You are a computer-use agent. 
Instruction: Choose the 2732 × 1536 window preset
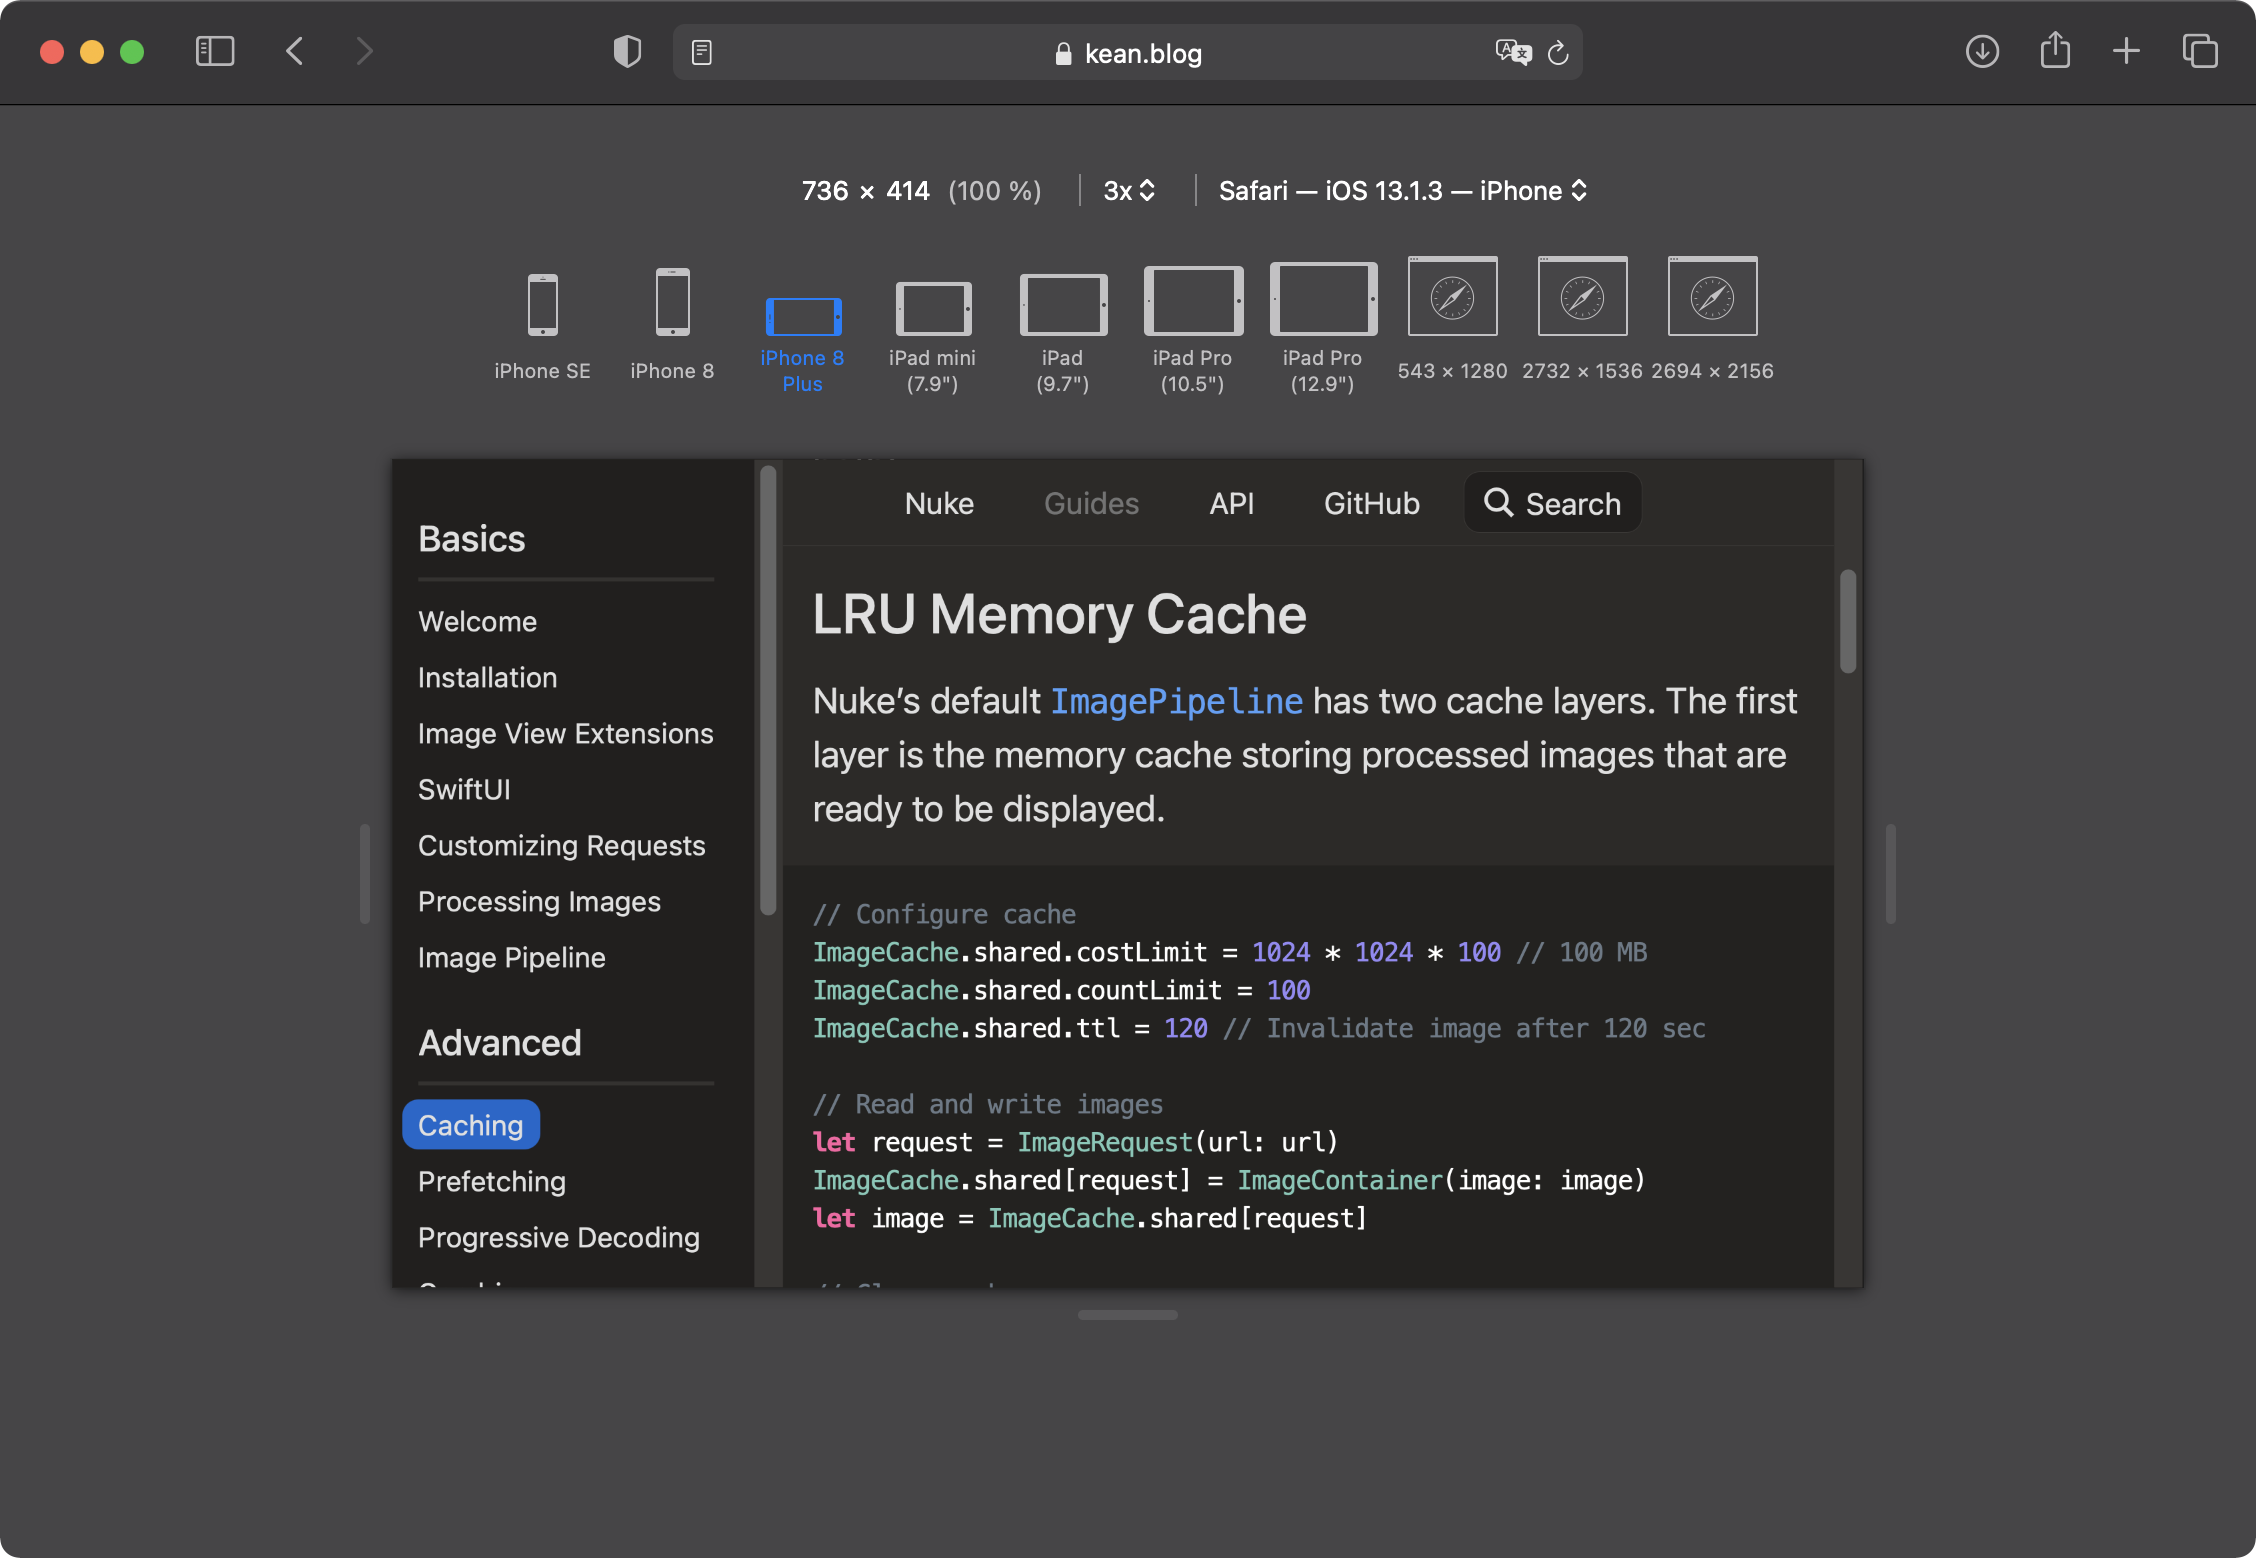(x=1582, y=296)
